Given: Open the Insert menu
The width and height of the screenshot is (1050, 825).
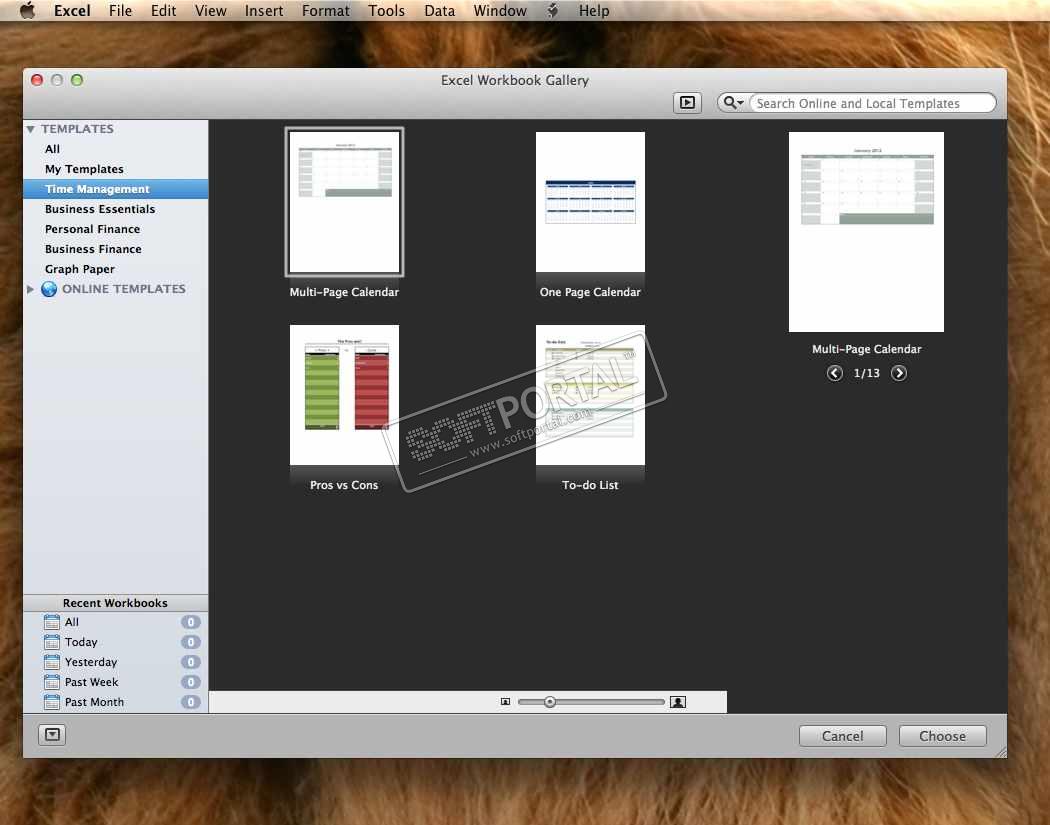Looking at the screenshot, I should point(264,11).
